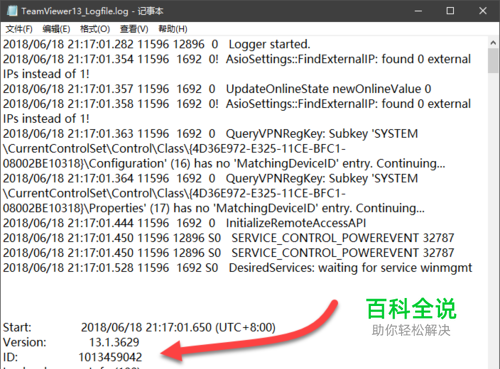Click 'Properties' (17) registry text

[x=130, y=208]
